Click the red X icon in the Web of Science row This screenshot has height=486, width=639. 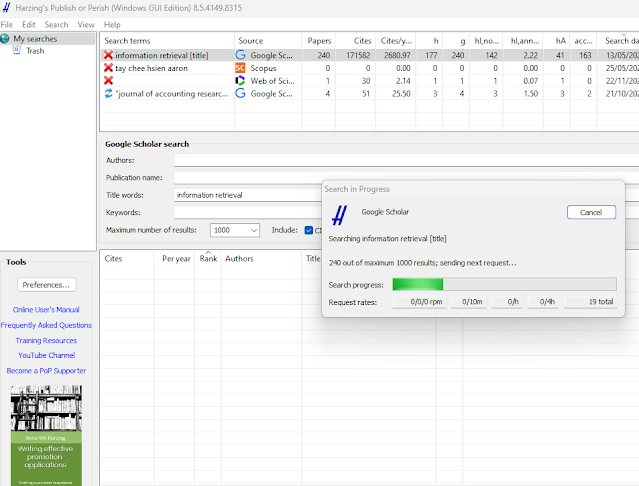(x=108, y=81)
